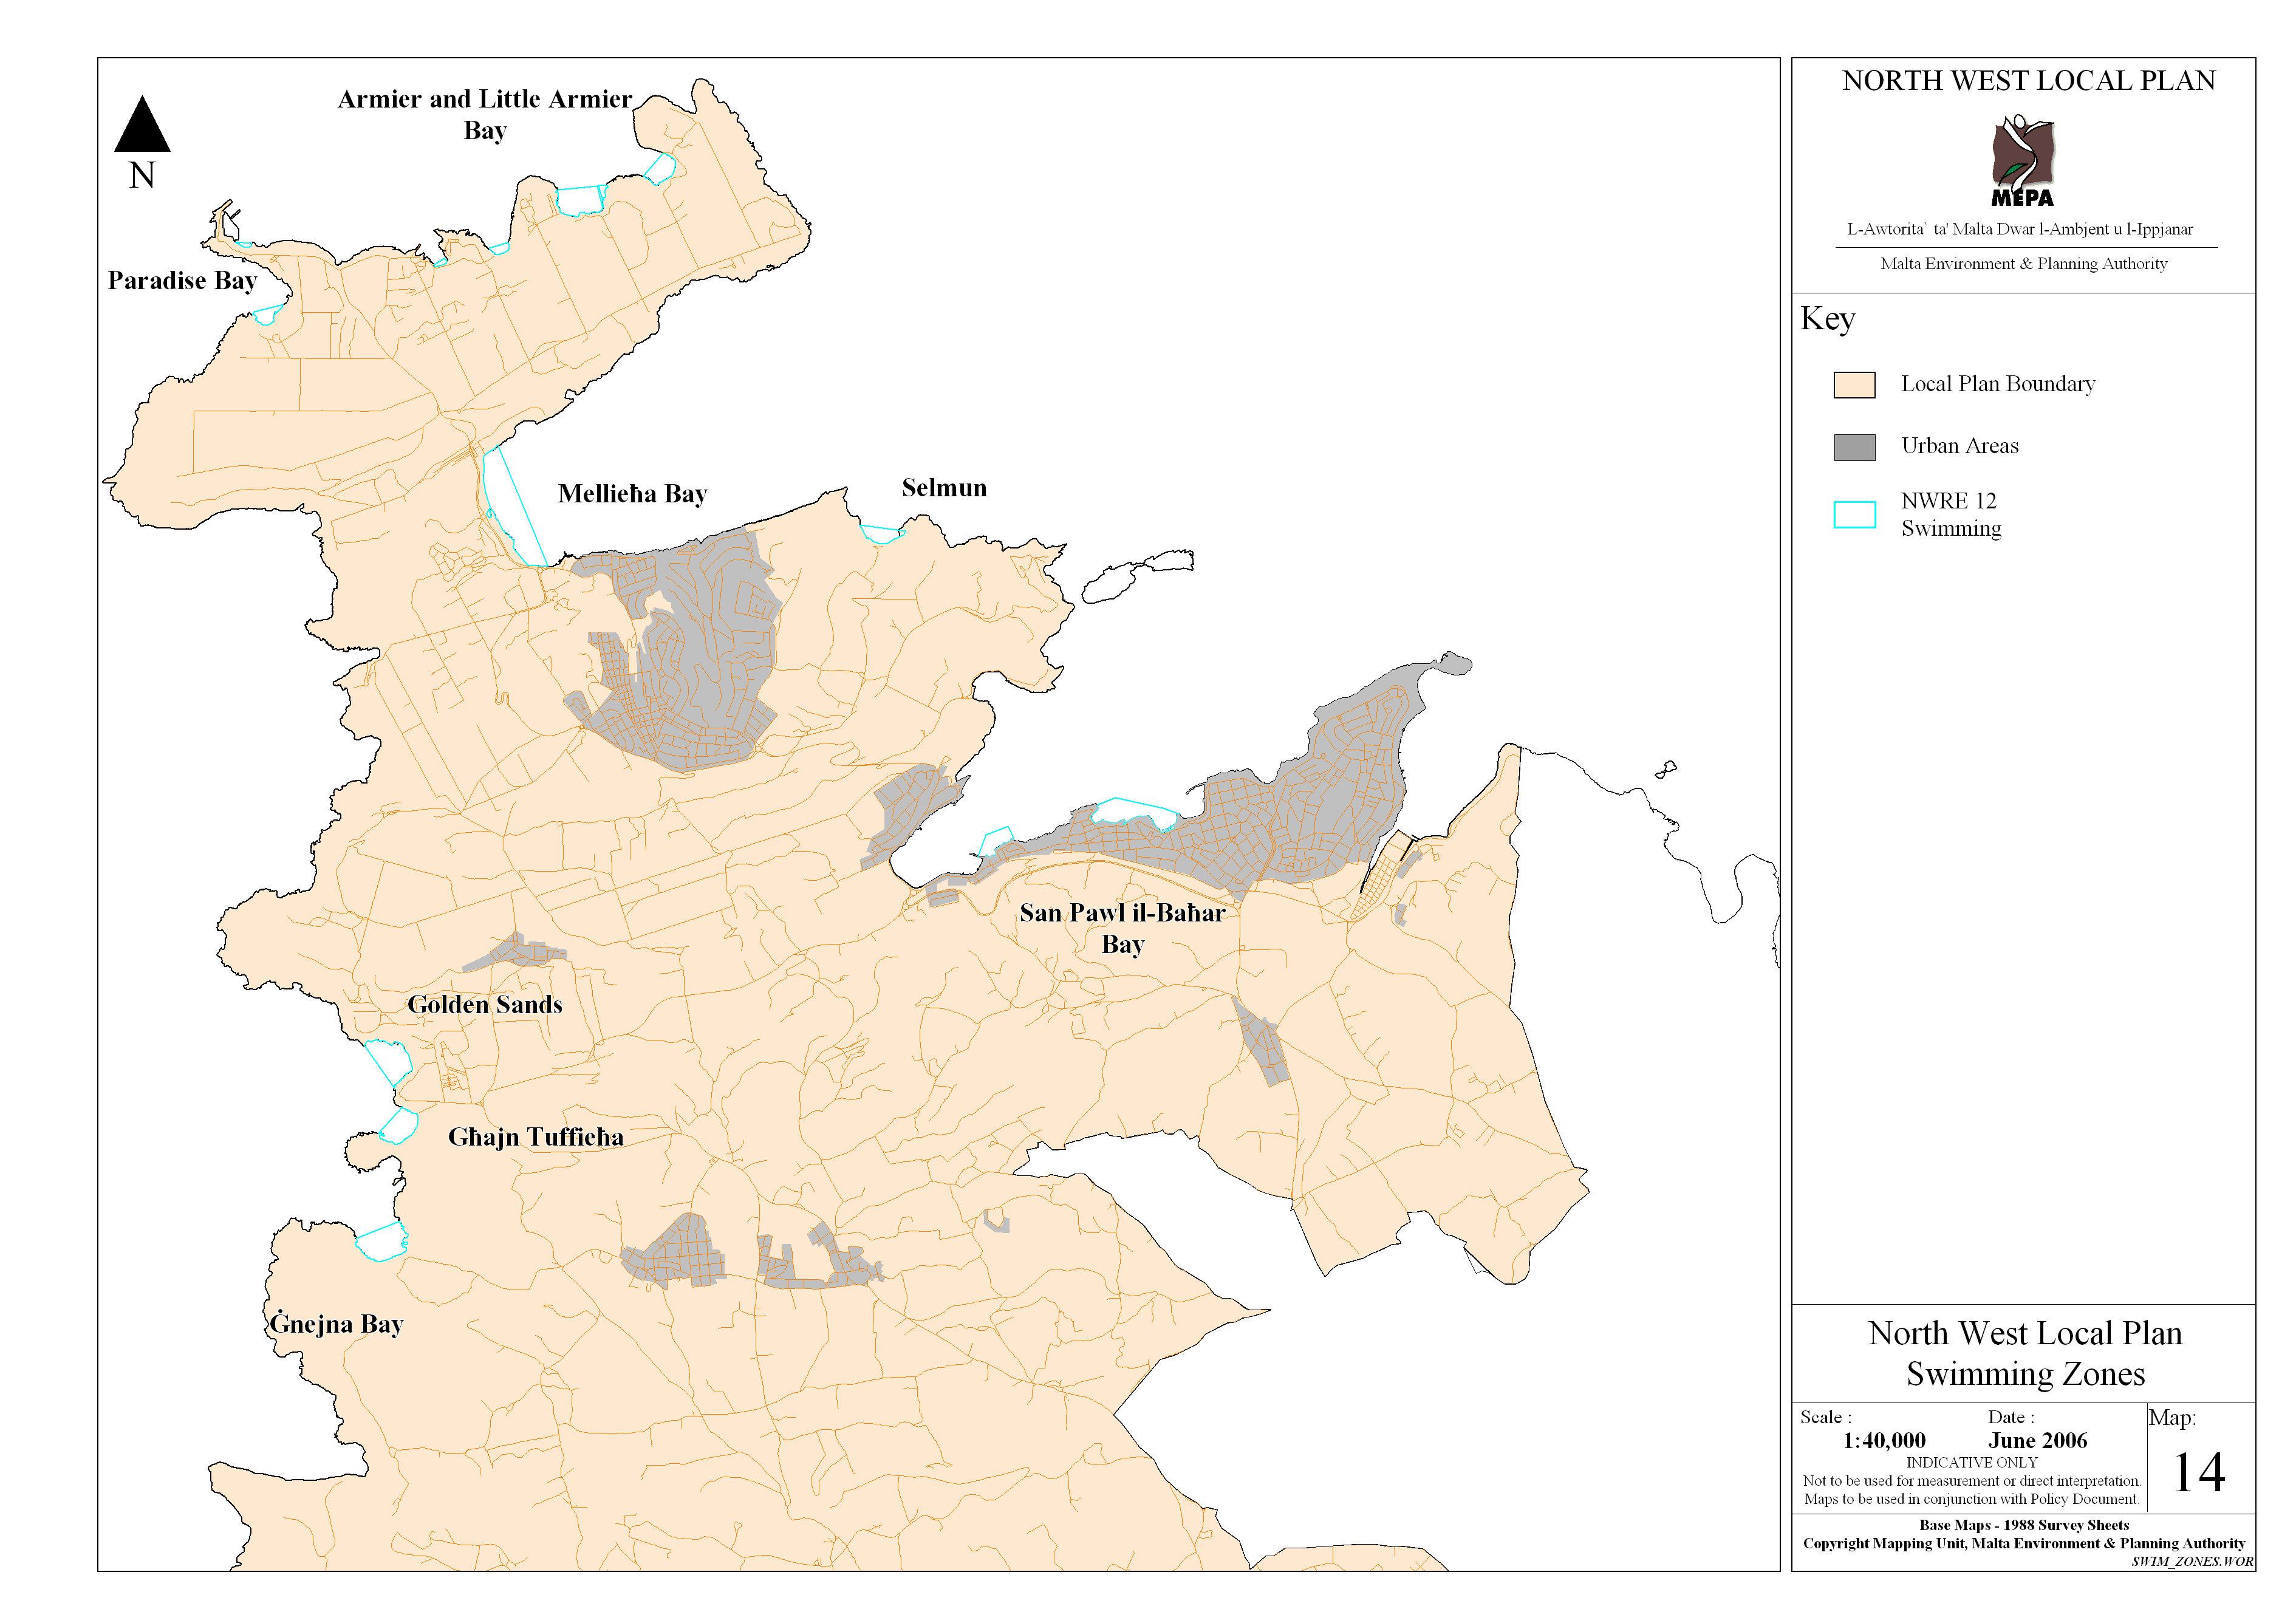The width and height of the screenshot is (2296, 1623).
Task: Click the 'Paradise Bay' map label
Action: click(x=182, y=281)
